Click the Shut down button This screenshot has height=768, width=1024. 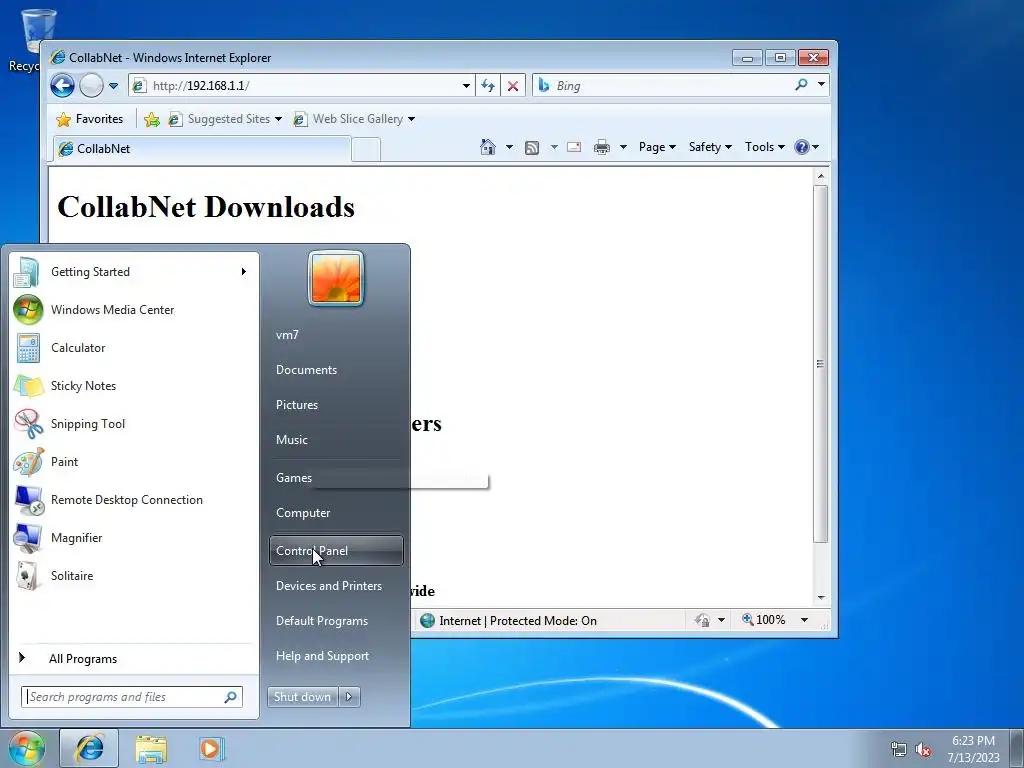[303, 697]
